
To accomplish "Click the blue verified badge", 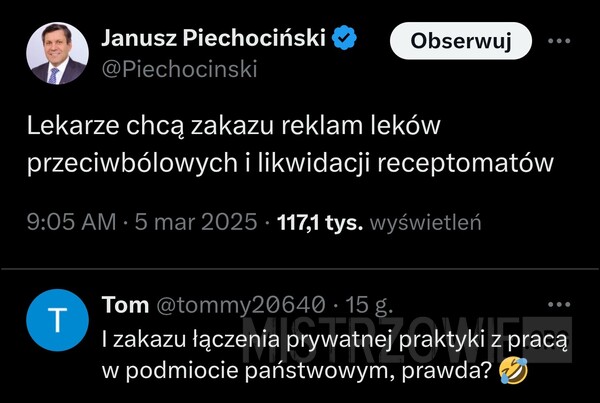I will point(346,40).
